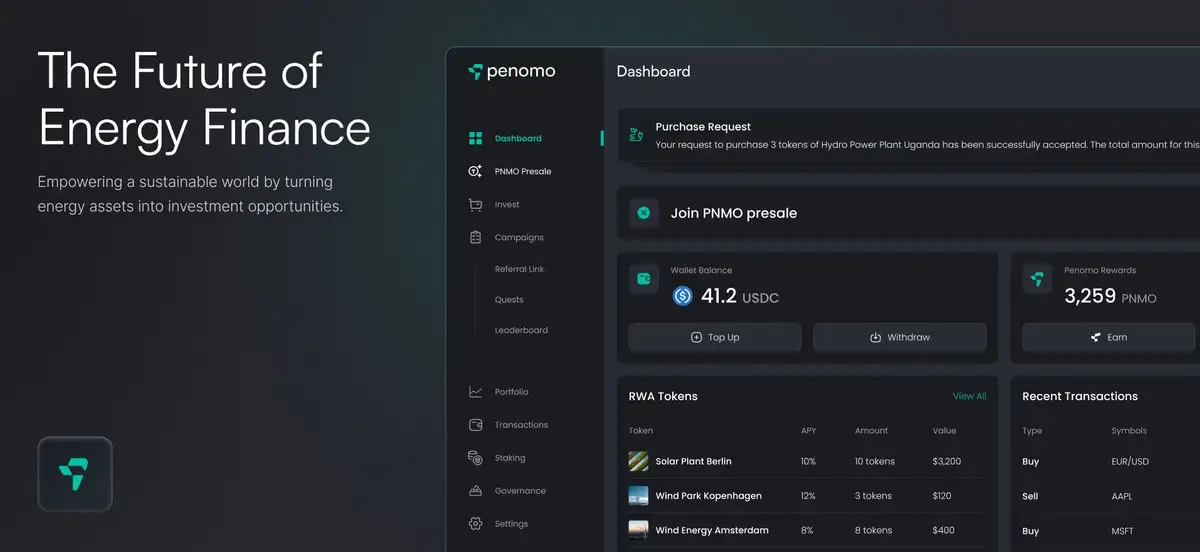
Task: Open the Transactions menu item
Action: tap(521, 425)
